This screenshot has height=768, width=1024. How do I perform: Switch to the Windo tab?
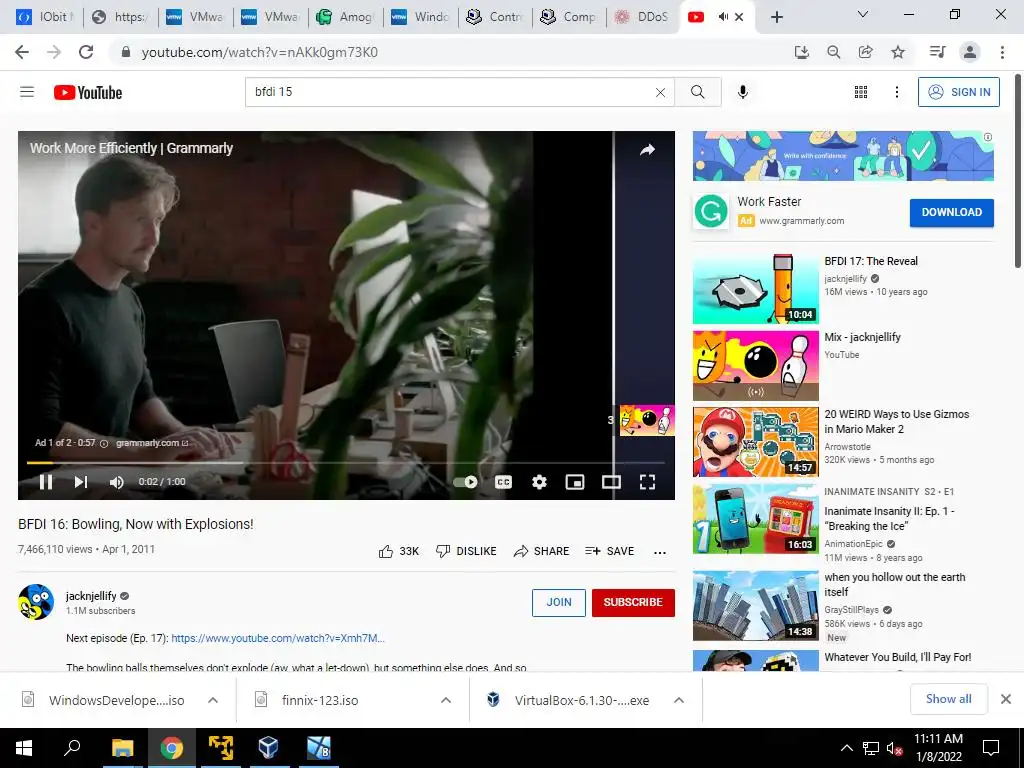[420, 17]
